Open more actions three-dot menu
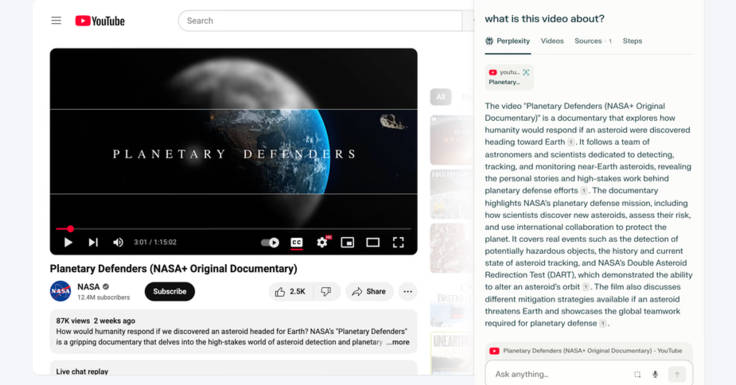This screenshot has height=385, width=736. 408,292
